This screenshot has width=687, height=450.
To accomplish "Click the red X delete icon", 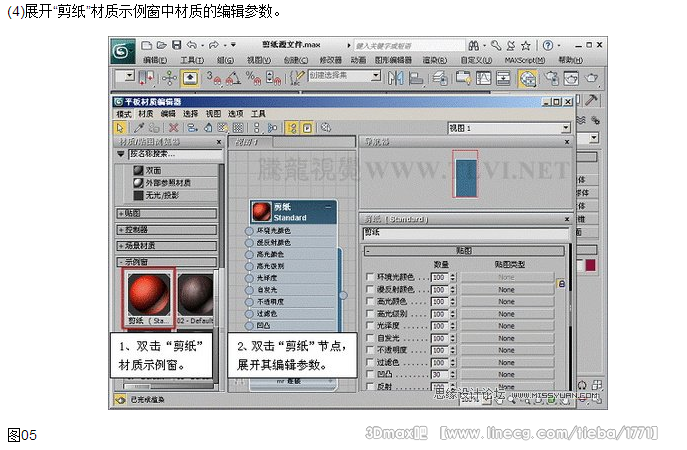I will (x=174, y=128).
